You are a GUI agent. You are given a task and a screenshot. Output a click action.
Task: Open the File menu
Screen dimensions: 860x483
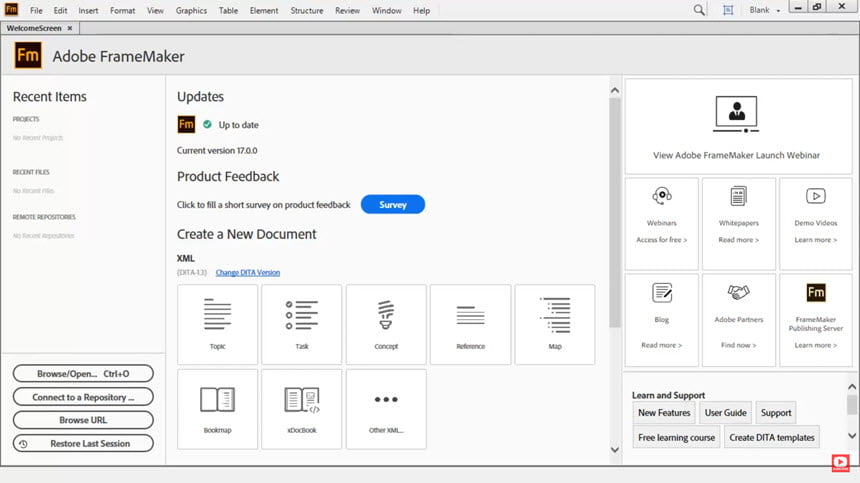(36, 10)
